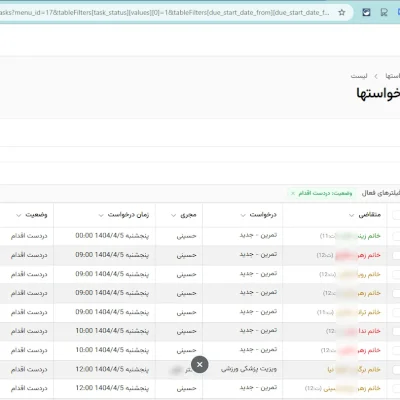Remove the وضعیت: دردست اقدام filter chip
400x400 pixels.
click(293, 193)
